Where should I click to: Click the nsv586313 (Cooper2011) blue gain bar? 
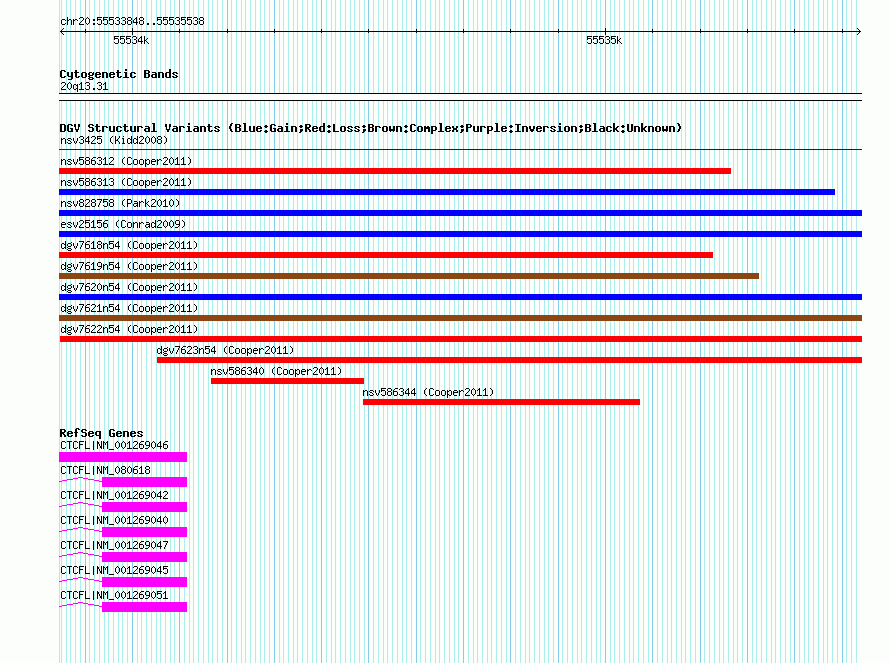click(x=447, y=192)
